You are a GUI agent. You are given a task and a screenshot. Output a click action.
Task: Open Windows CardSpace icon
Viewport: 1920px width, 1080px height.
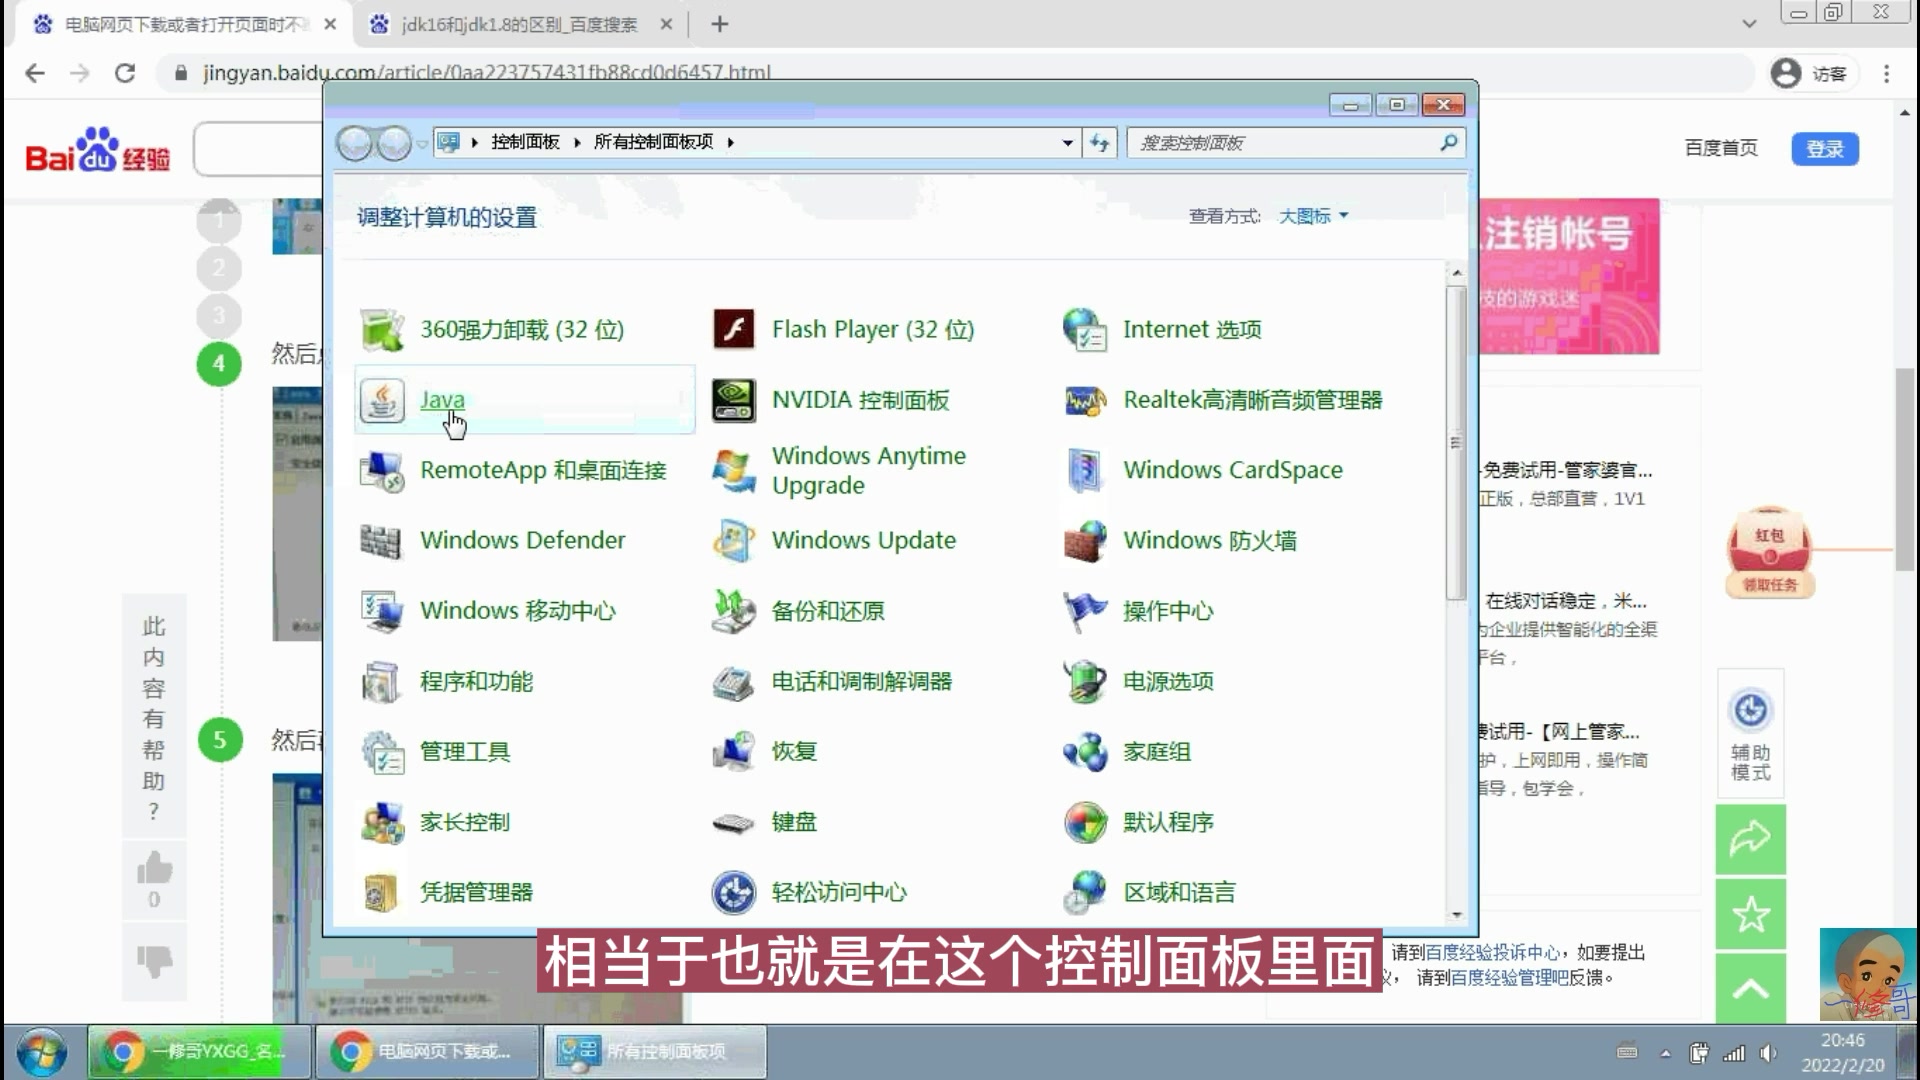(1085, 470)
